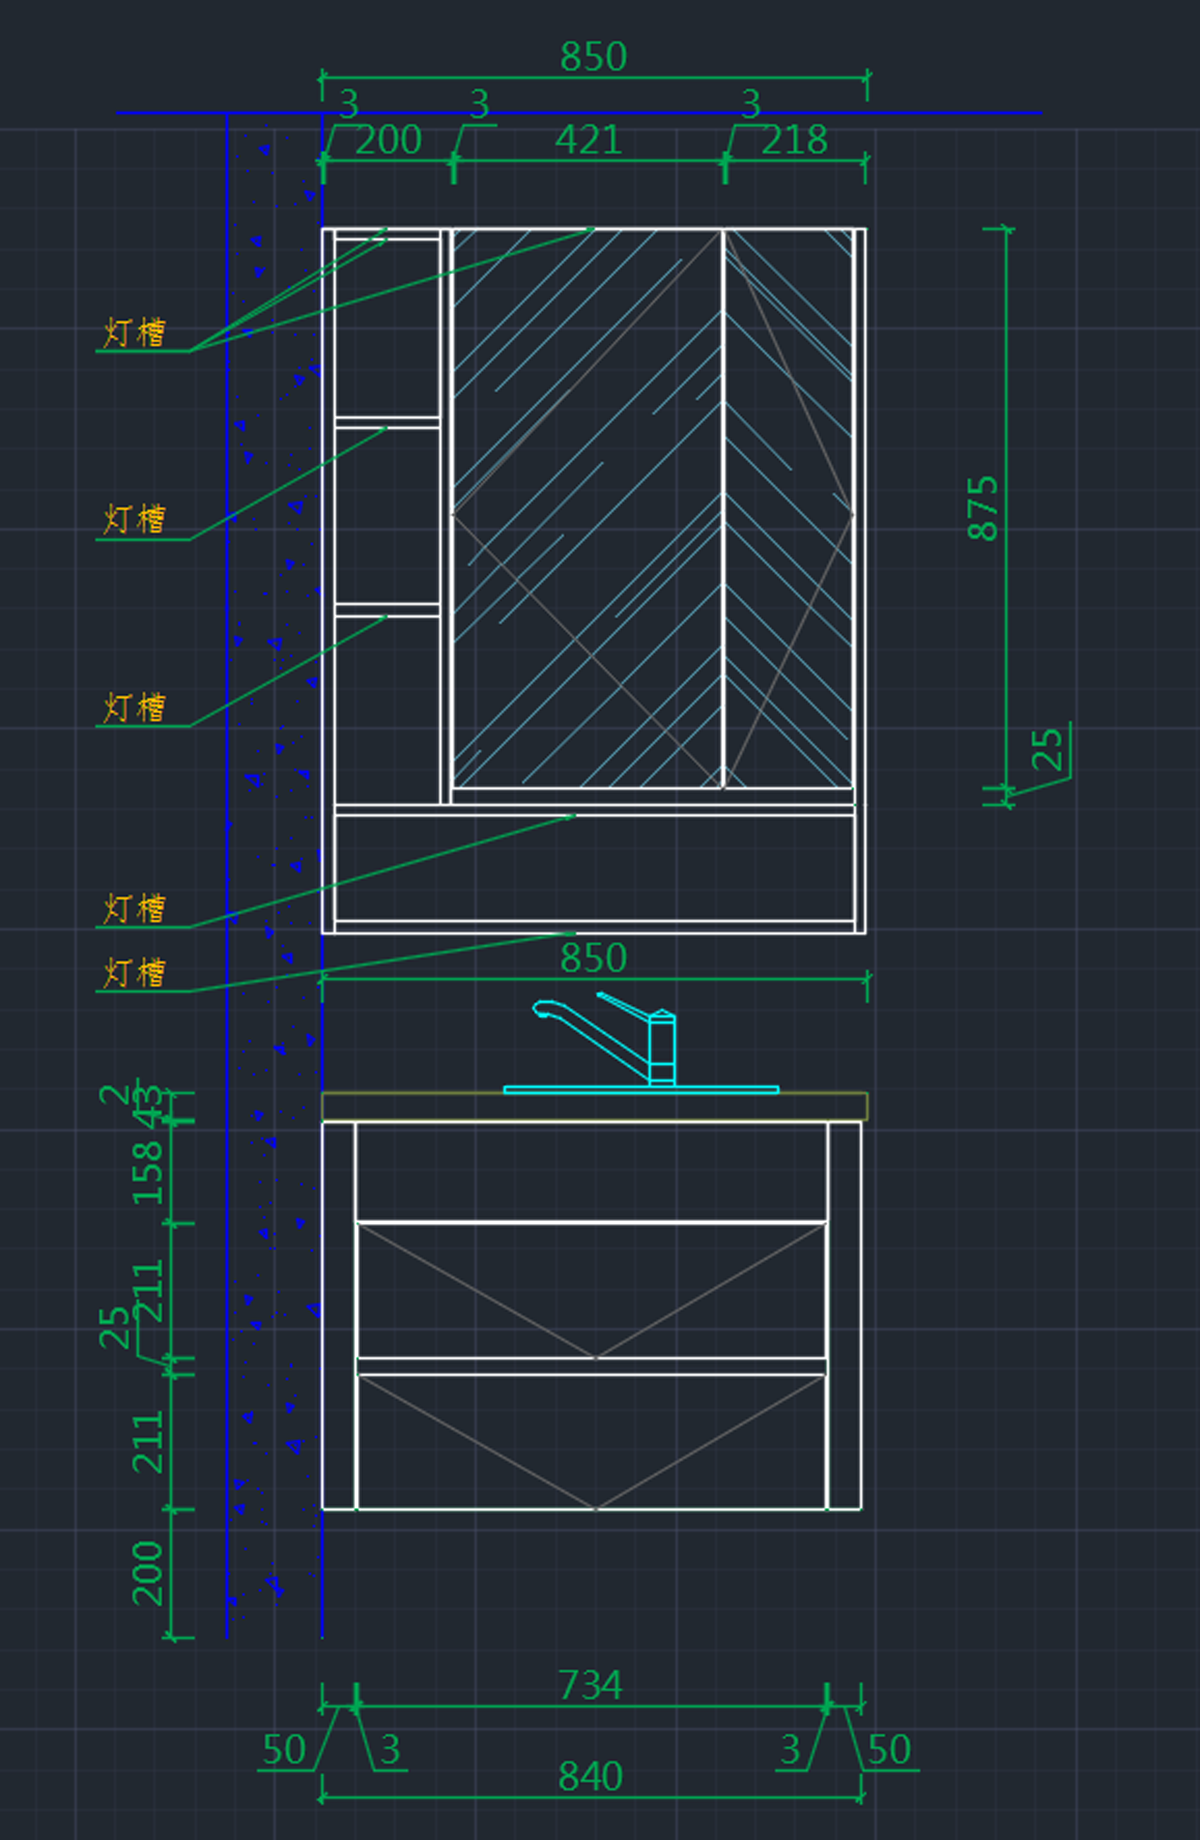Click the 850 dimension below mirror cabinet
The image size is (1200, 1840).
593,959
